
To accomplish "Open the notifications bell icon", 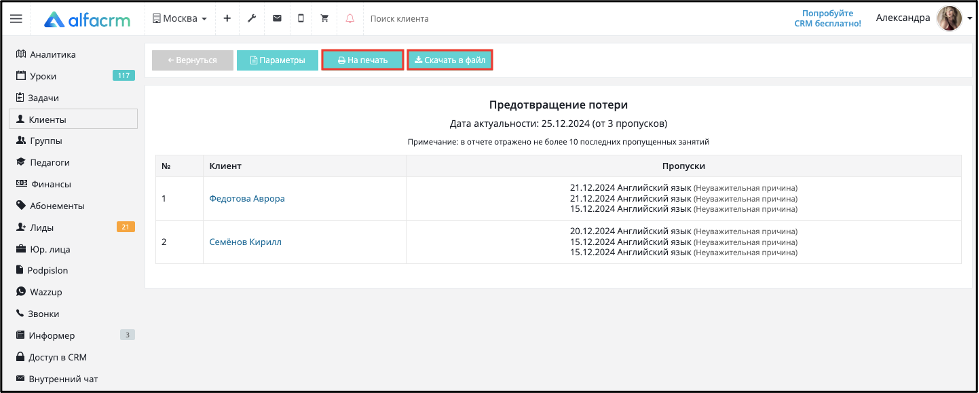I will (350, 19).
